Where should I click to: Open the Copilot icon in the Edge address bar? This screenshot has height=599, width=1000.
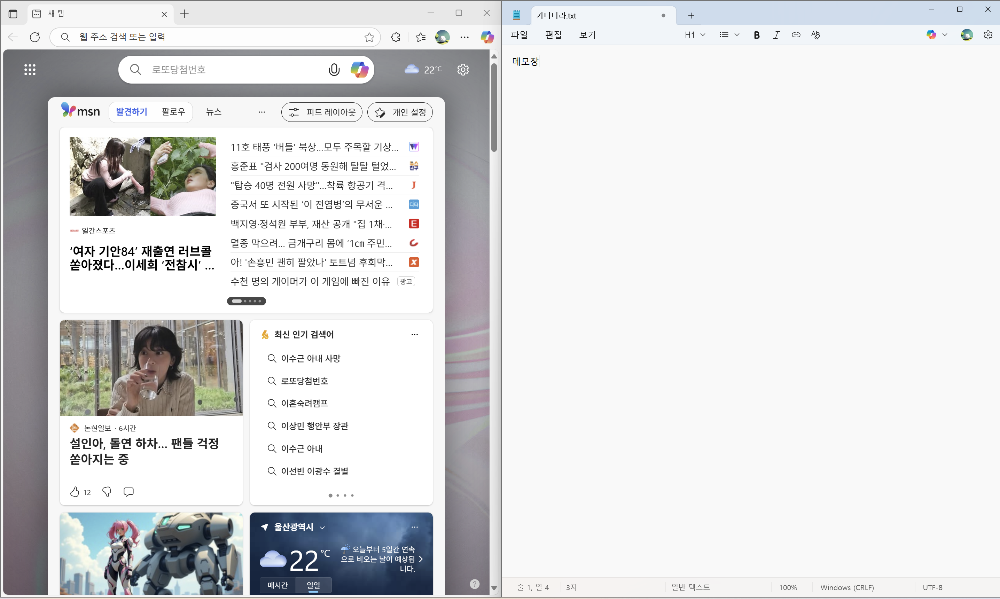tap(486, 35)
